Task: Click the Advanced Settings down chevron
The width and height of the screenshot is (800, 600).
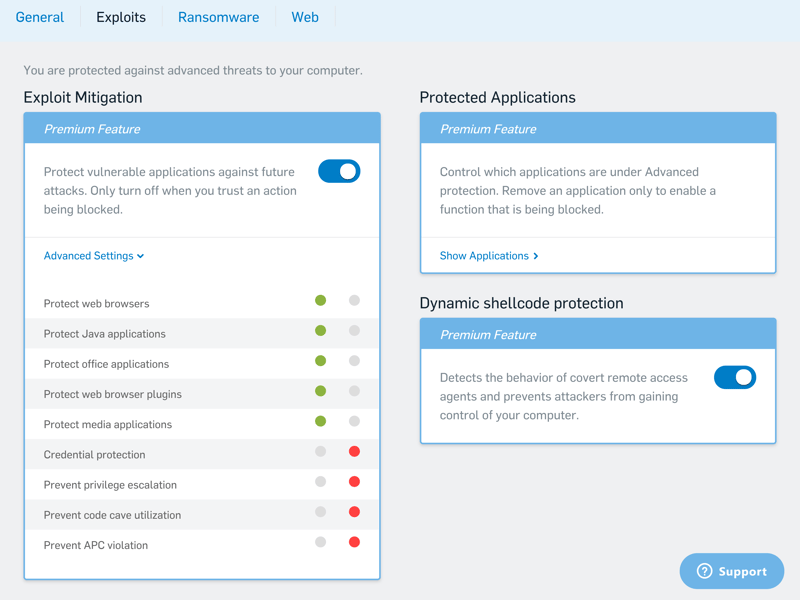Action: point(140,256)
